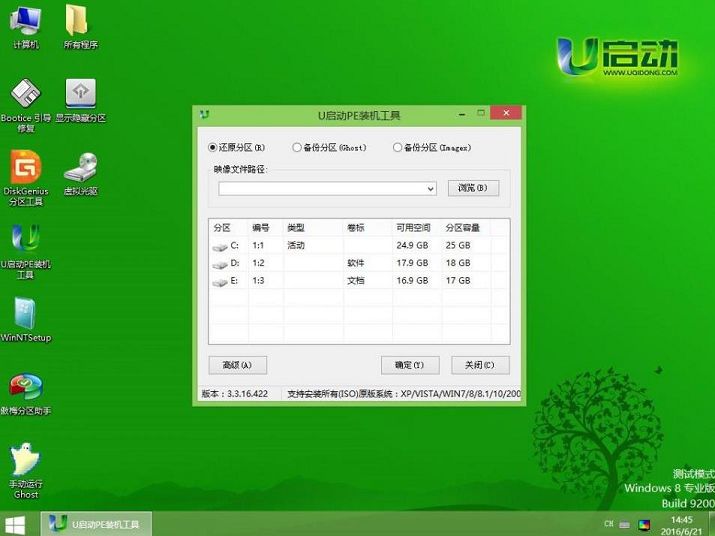
Task: Click the 文档 volume label cell
Action: point(356,281)
